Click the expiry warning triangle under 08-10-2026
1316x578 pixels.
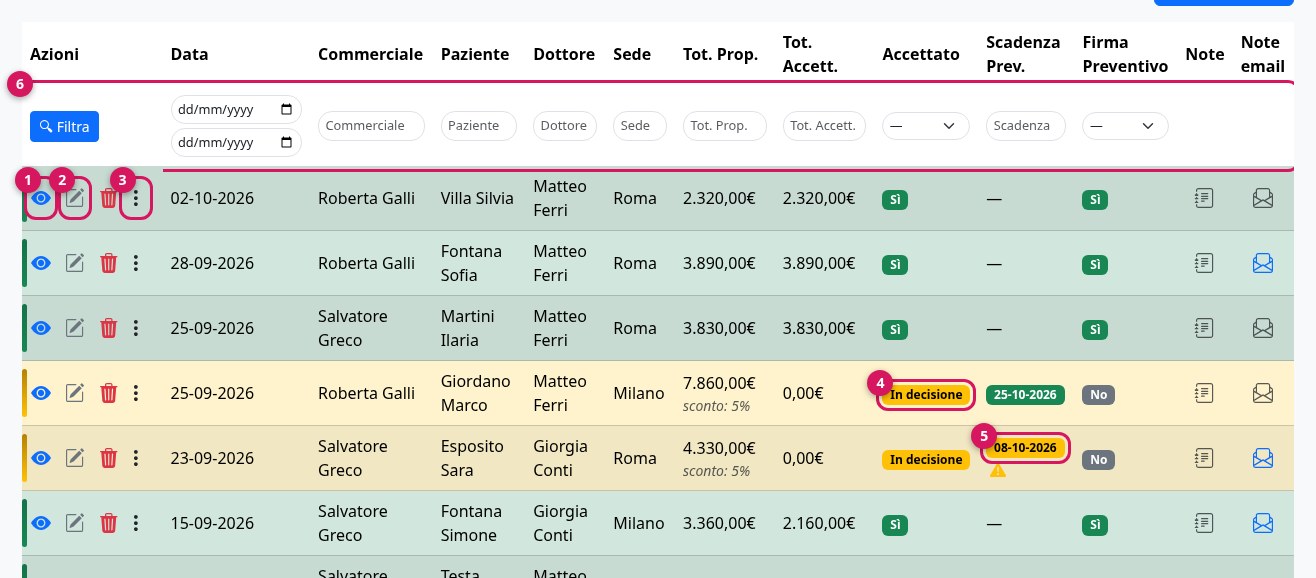pos(998,469)
